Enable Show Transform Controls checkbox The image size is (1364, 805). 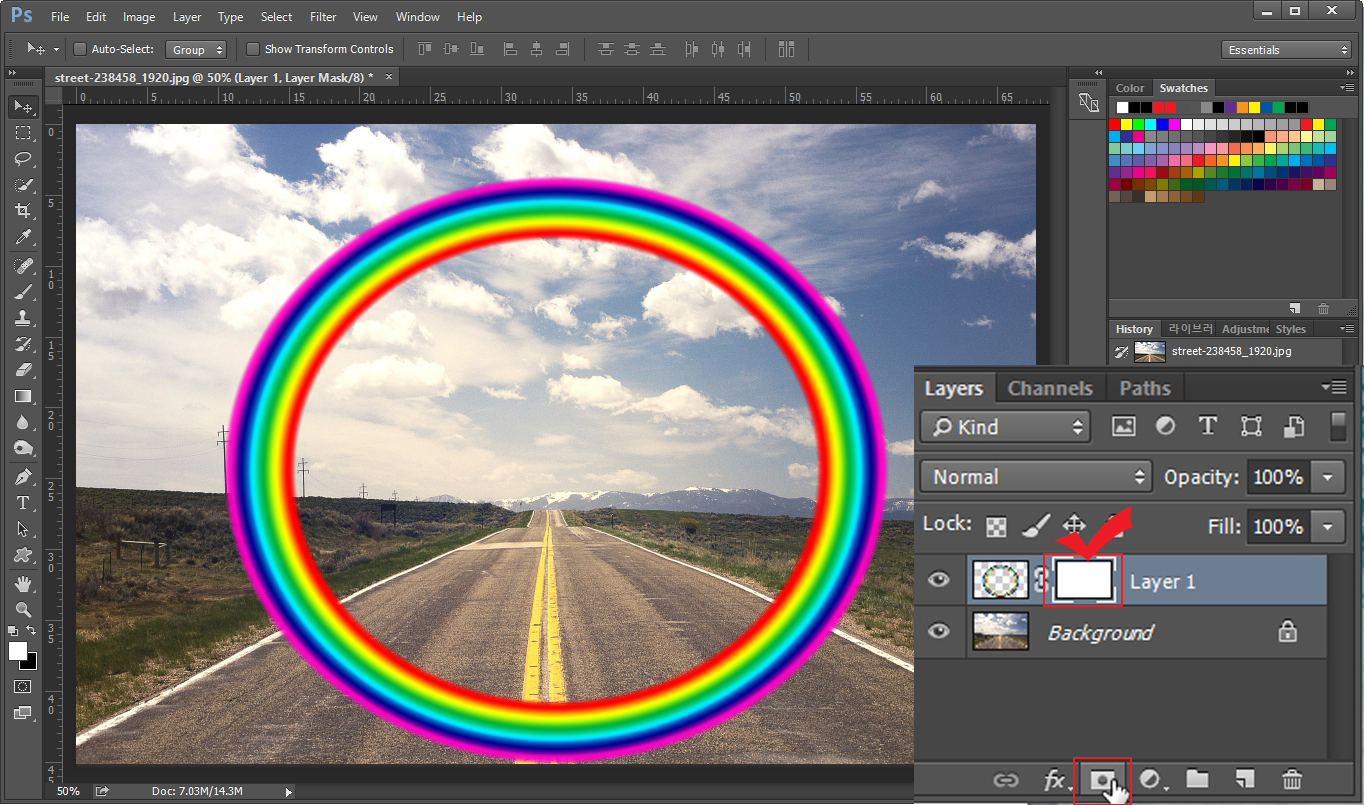pos(253,49)
